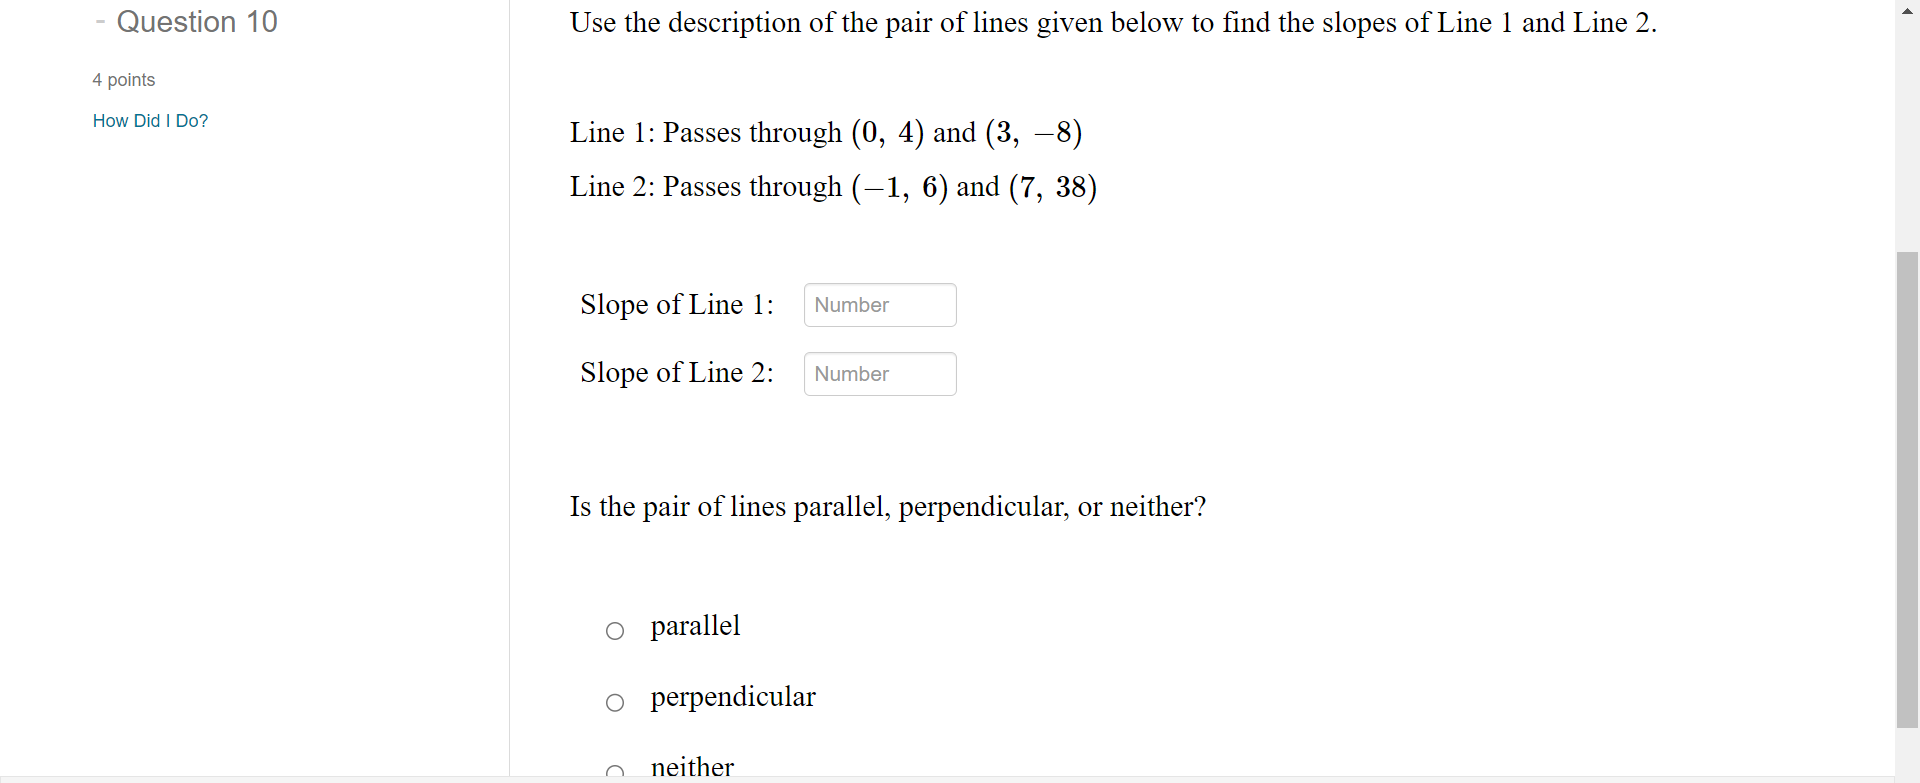Viewport: 1920px width, 783px height.
Task: Select the "perpendicular" radio button
Action: (615, 702)
